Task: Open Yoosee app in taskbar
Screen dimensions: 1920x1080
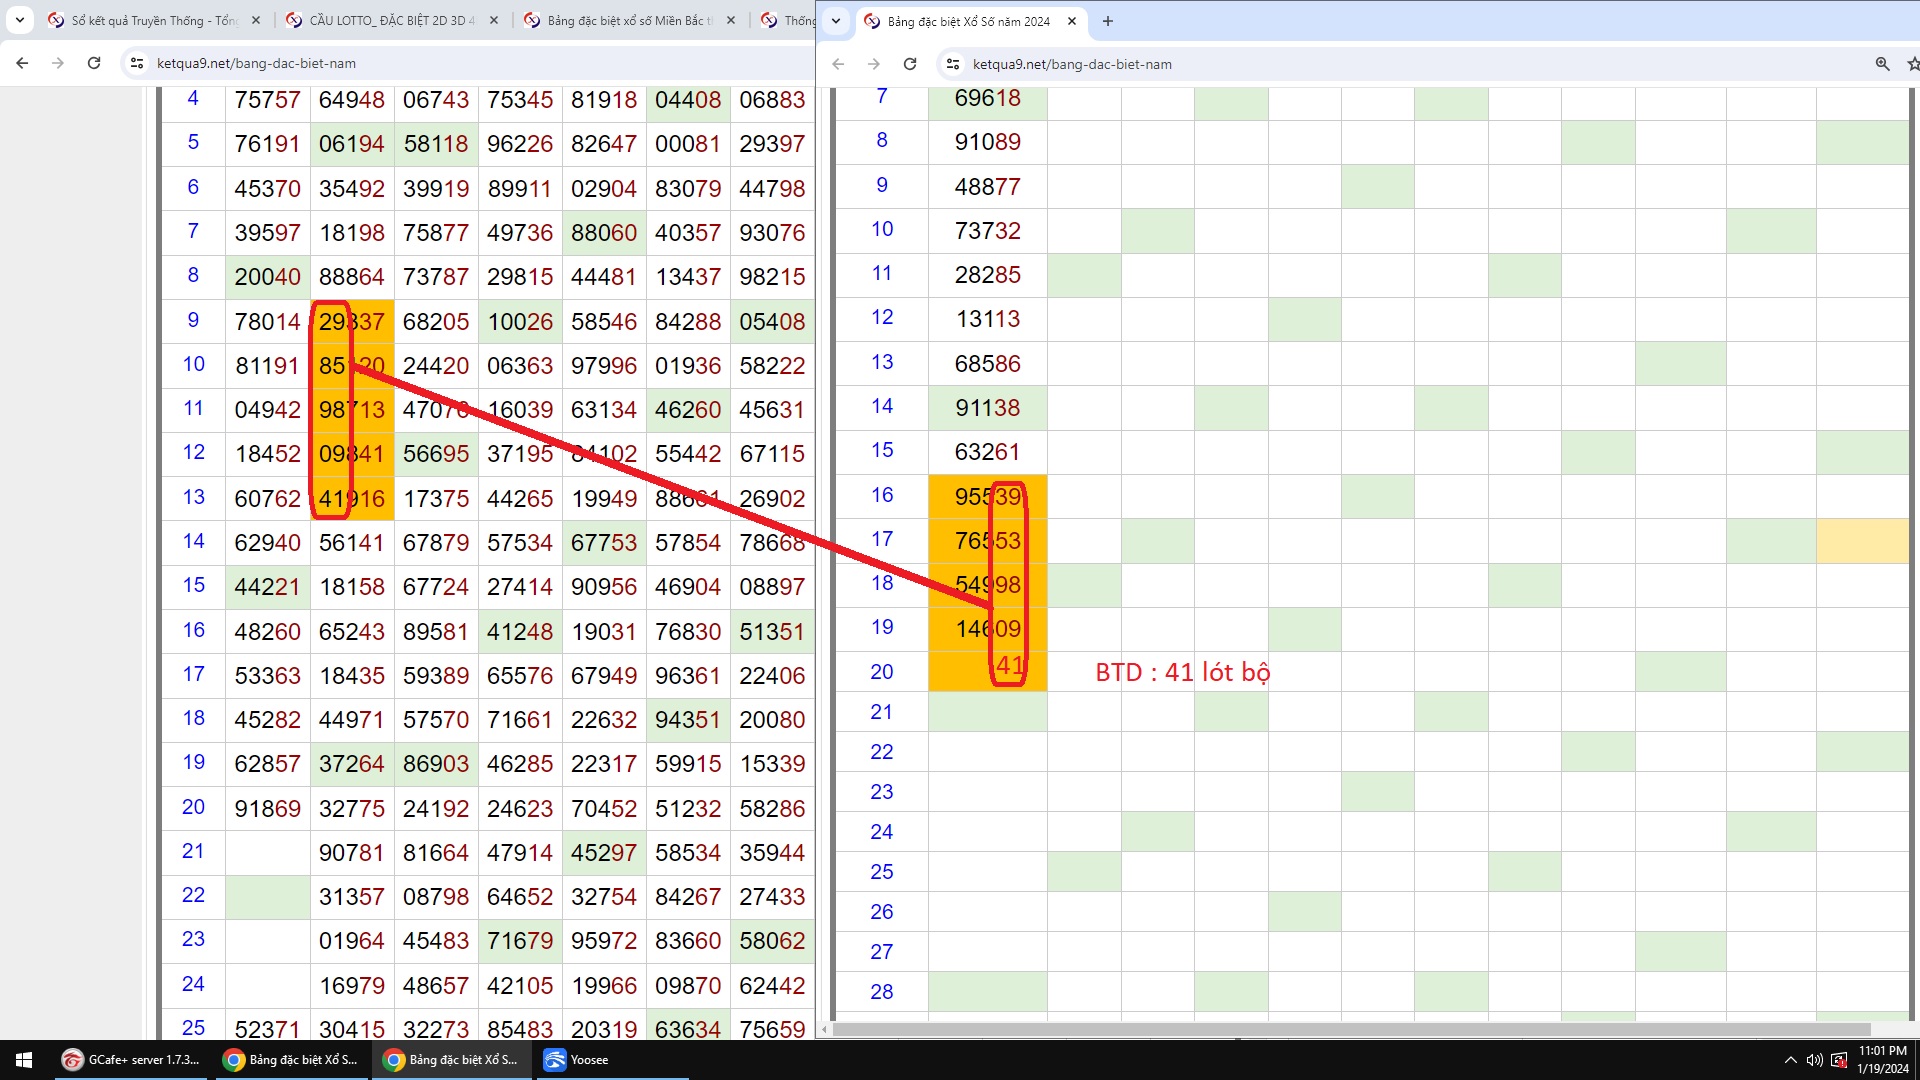Action: (x=577, y=1060)
